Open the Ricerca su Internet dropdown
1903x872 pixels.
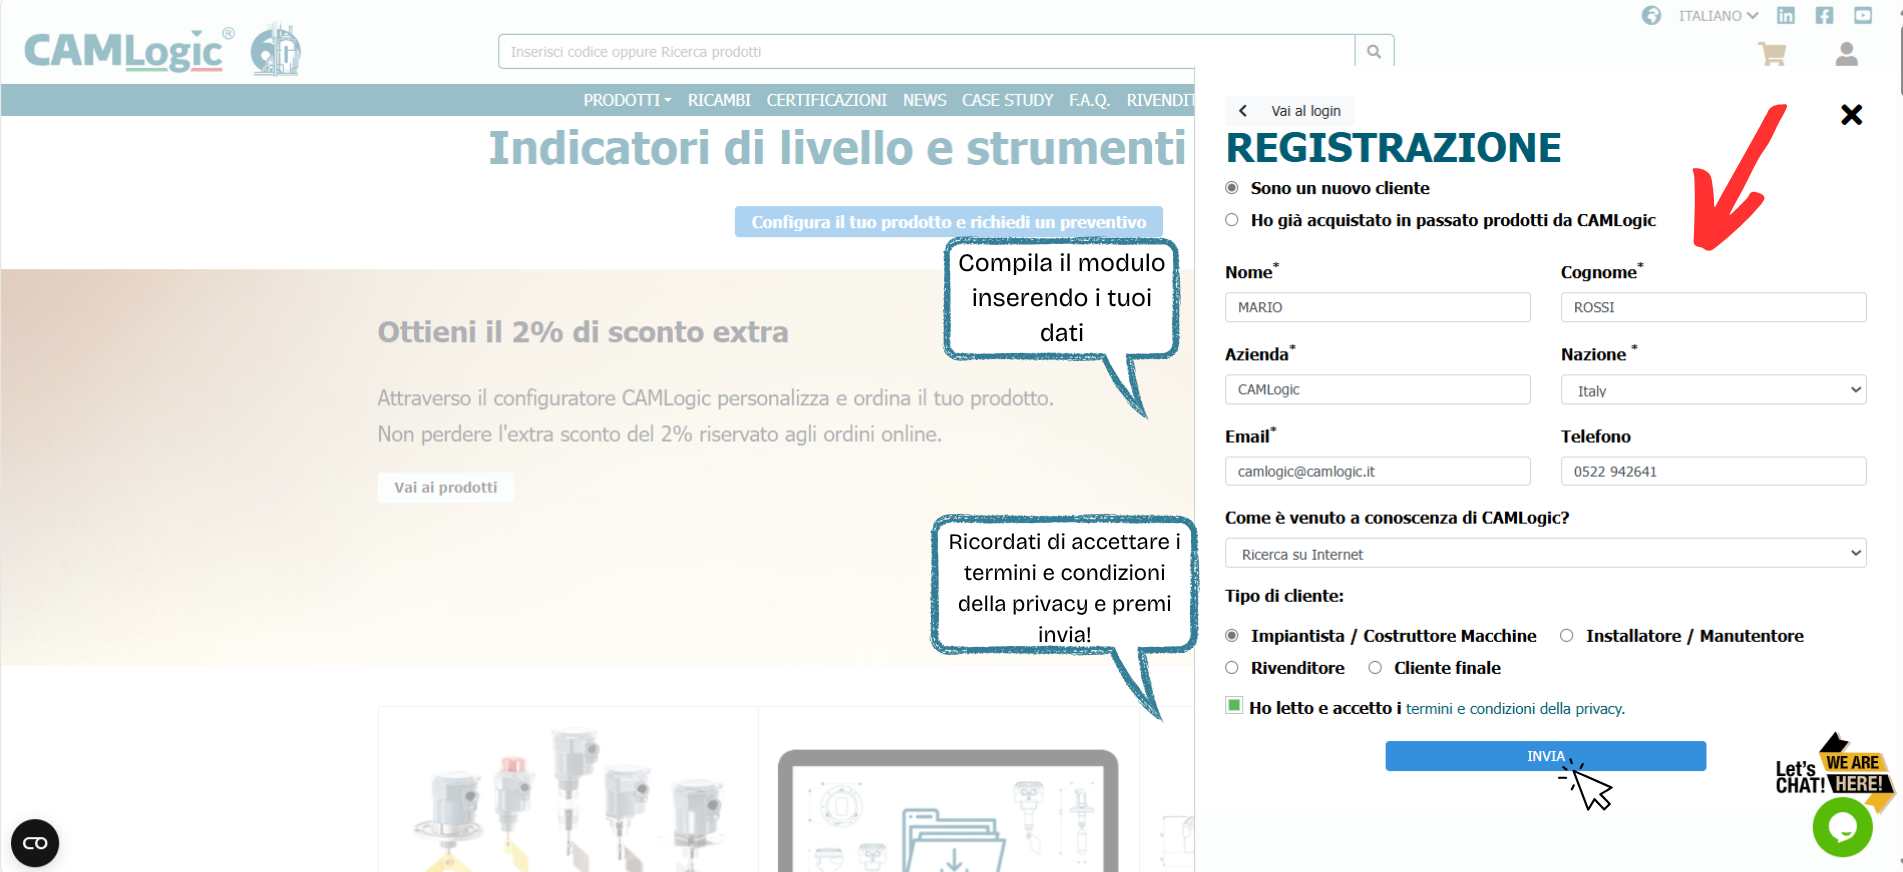point(1545,553)
